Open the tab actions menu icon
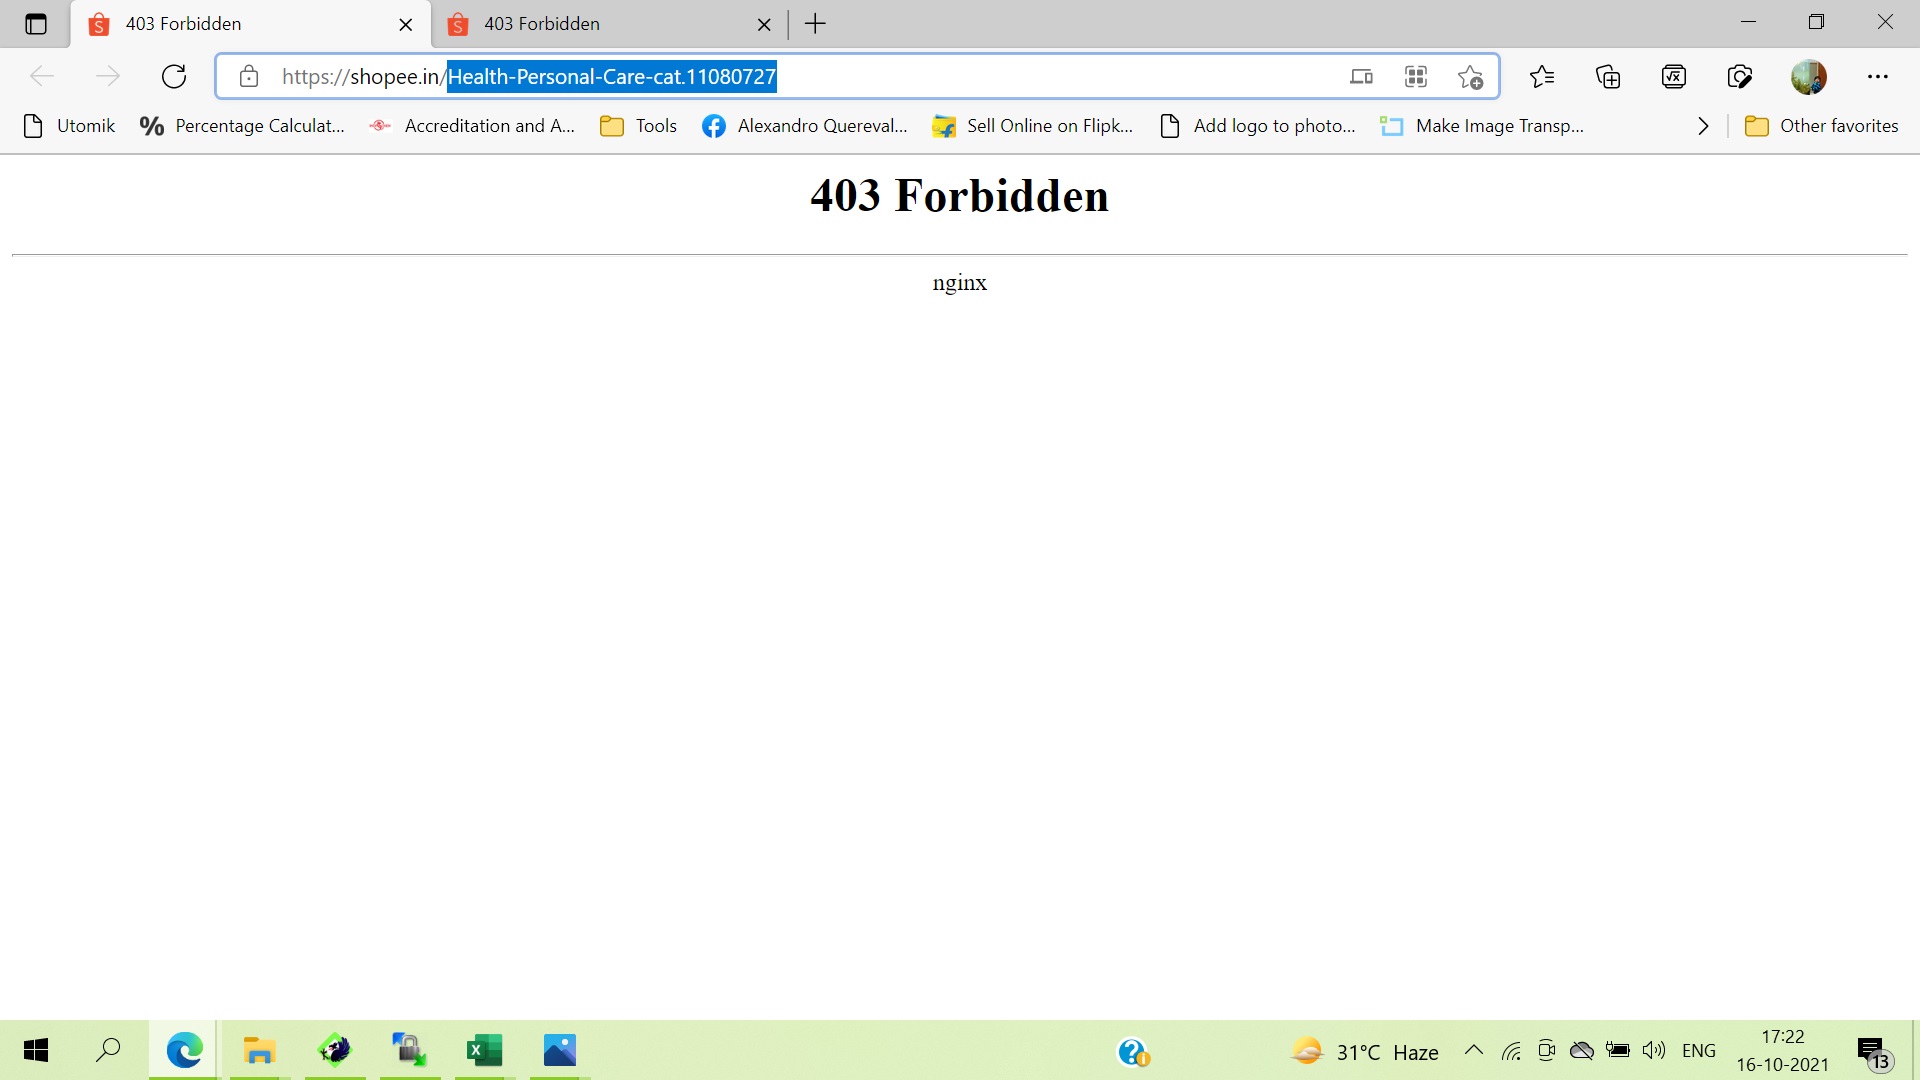The height and width of the screenshot is (1080, 1920). tap(36, 24)
